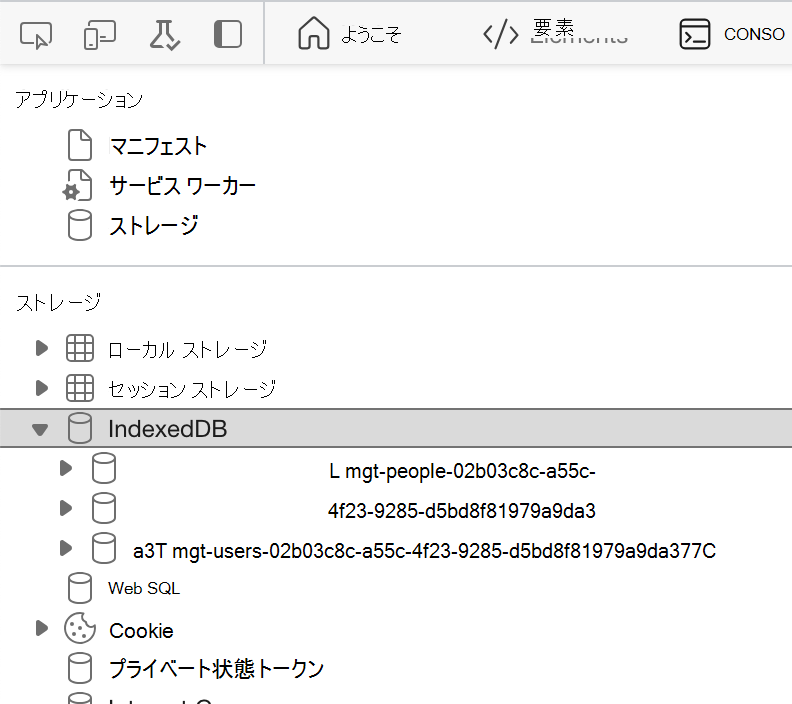Activate the inspect element picker tool
The width and height of the screenshot is (792, 704).
(36, 35)
